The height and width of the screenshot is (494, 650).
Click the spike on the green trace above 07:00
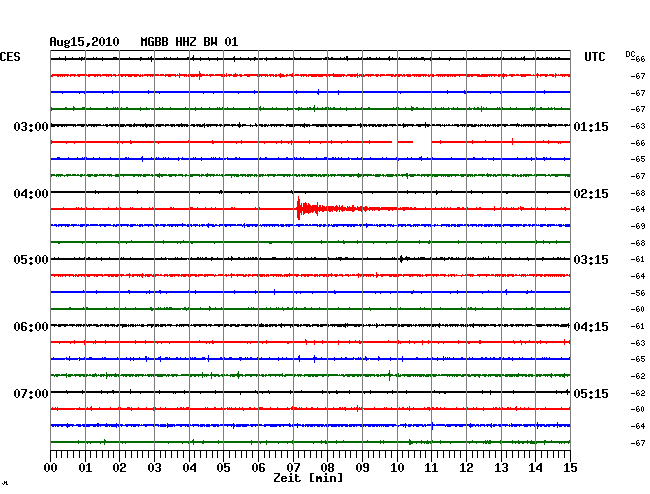point(390,375)
